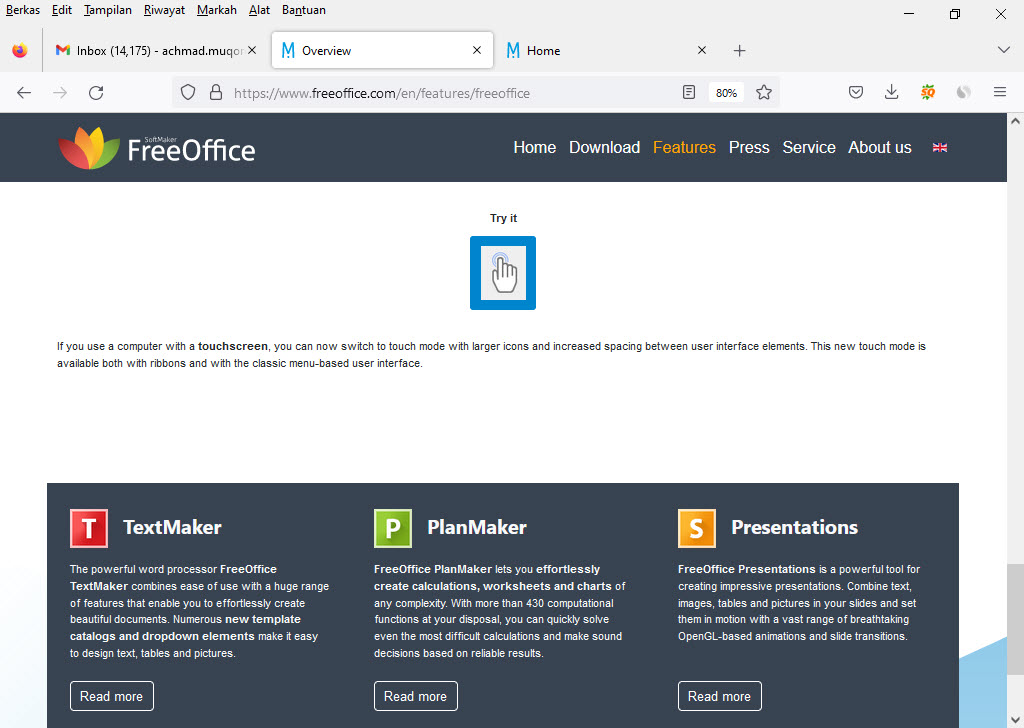Open the list all tabs dropdown
This screenshot has height=728, width=1024.
[x=1003, y=50]
